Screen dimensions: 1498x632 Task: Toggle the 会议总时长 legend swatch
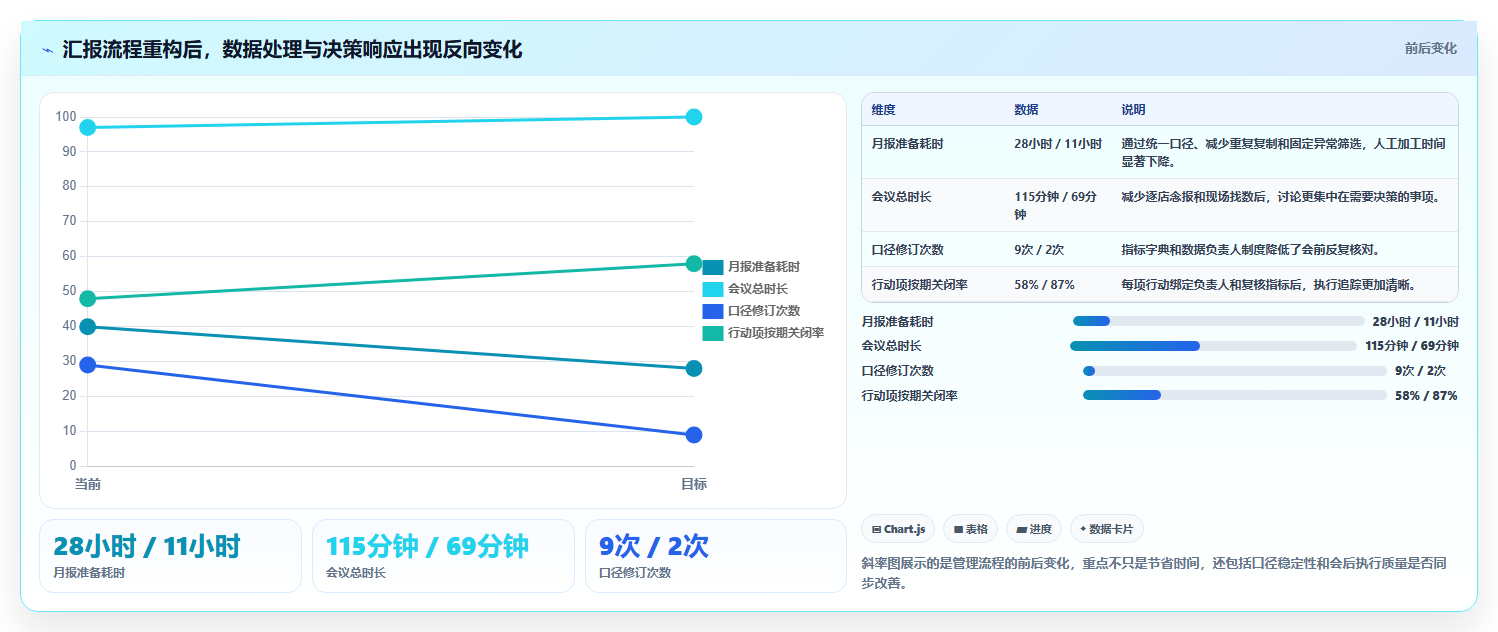[x=712, y=289]
